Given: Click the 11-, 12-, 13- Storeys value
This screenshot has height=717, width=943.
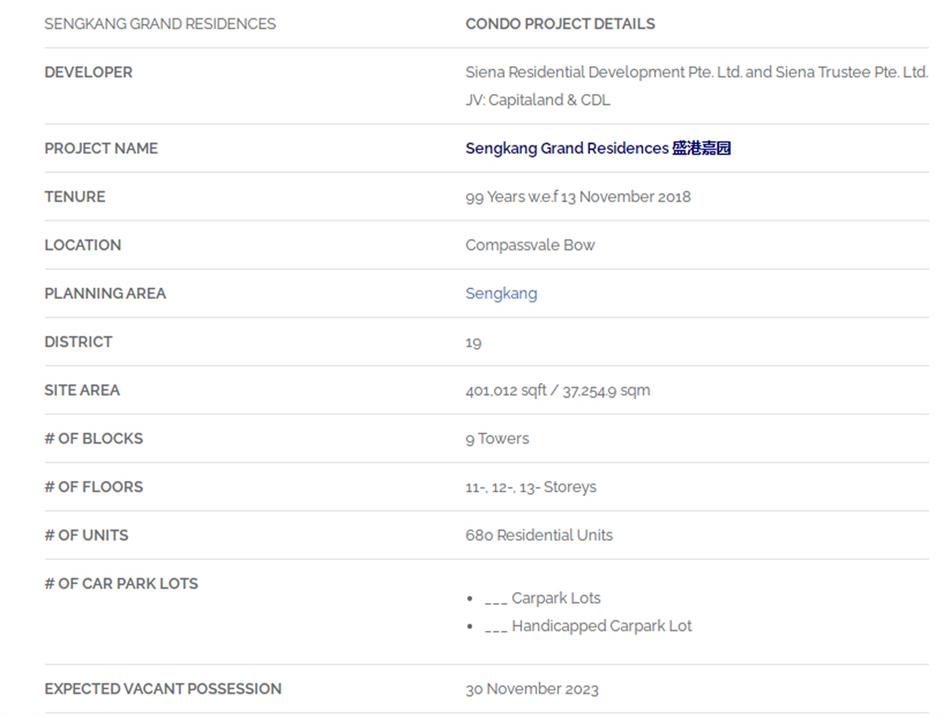Looking at the screenshot, I should tap(530, 487).
